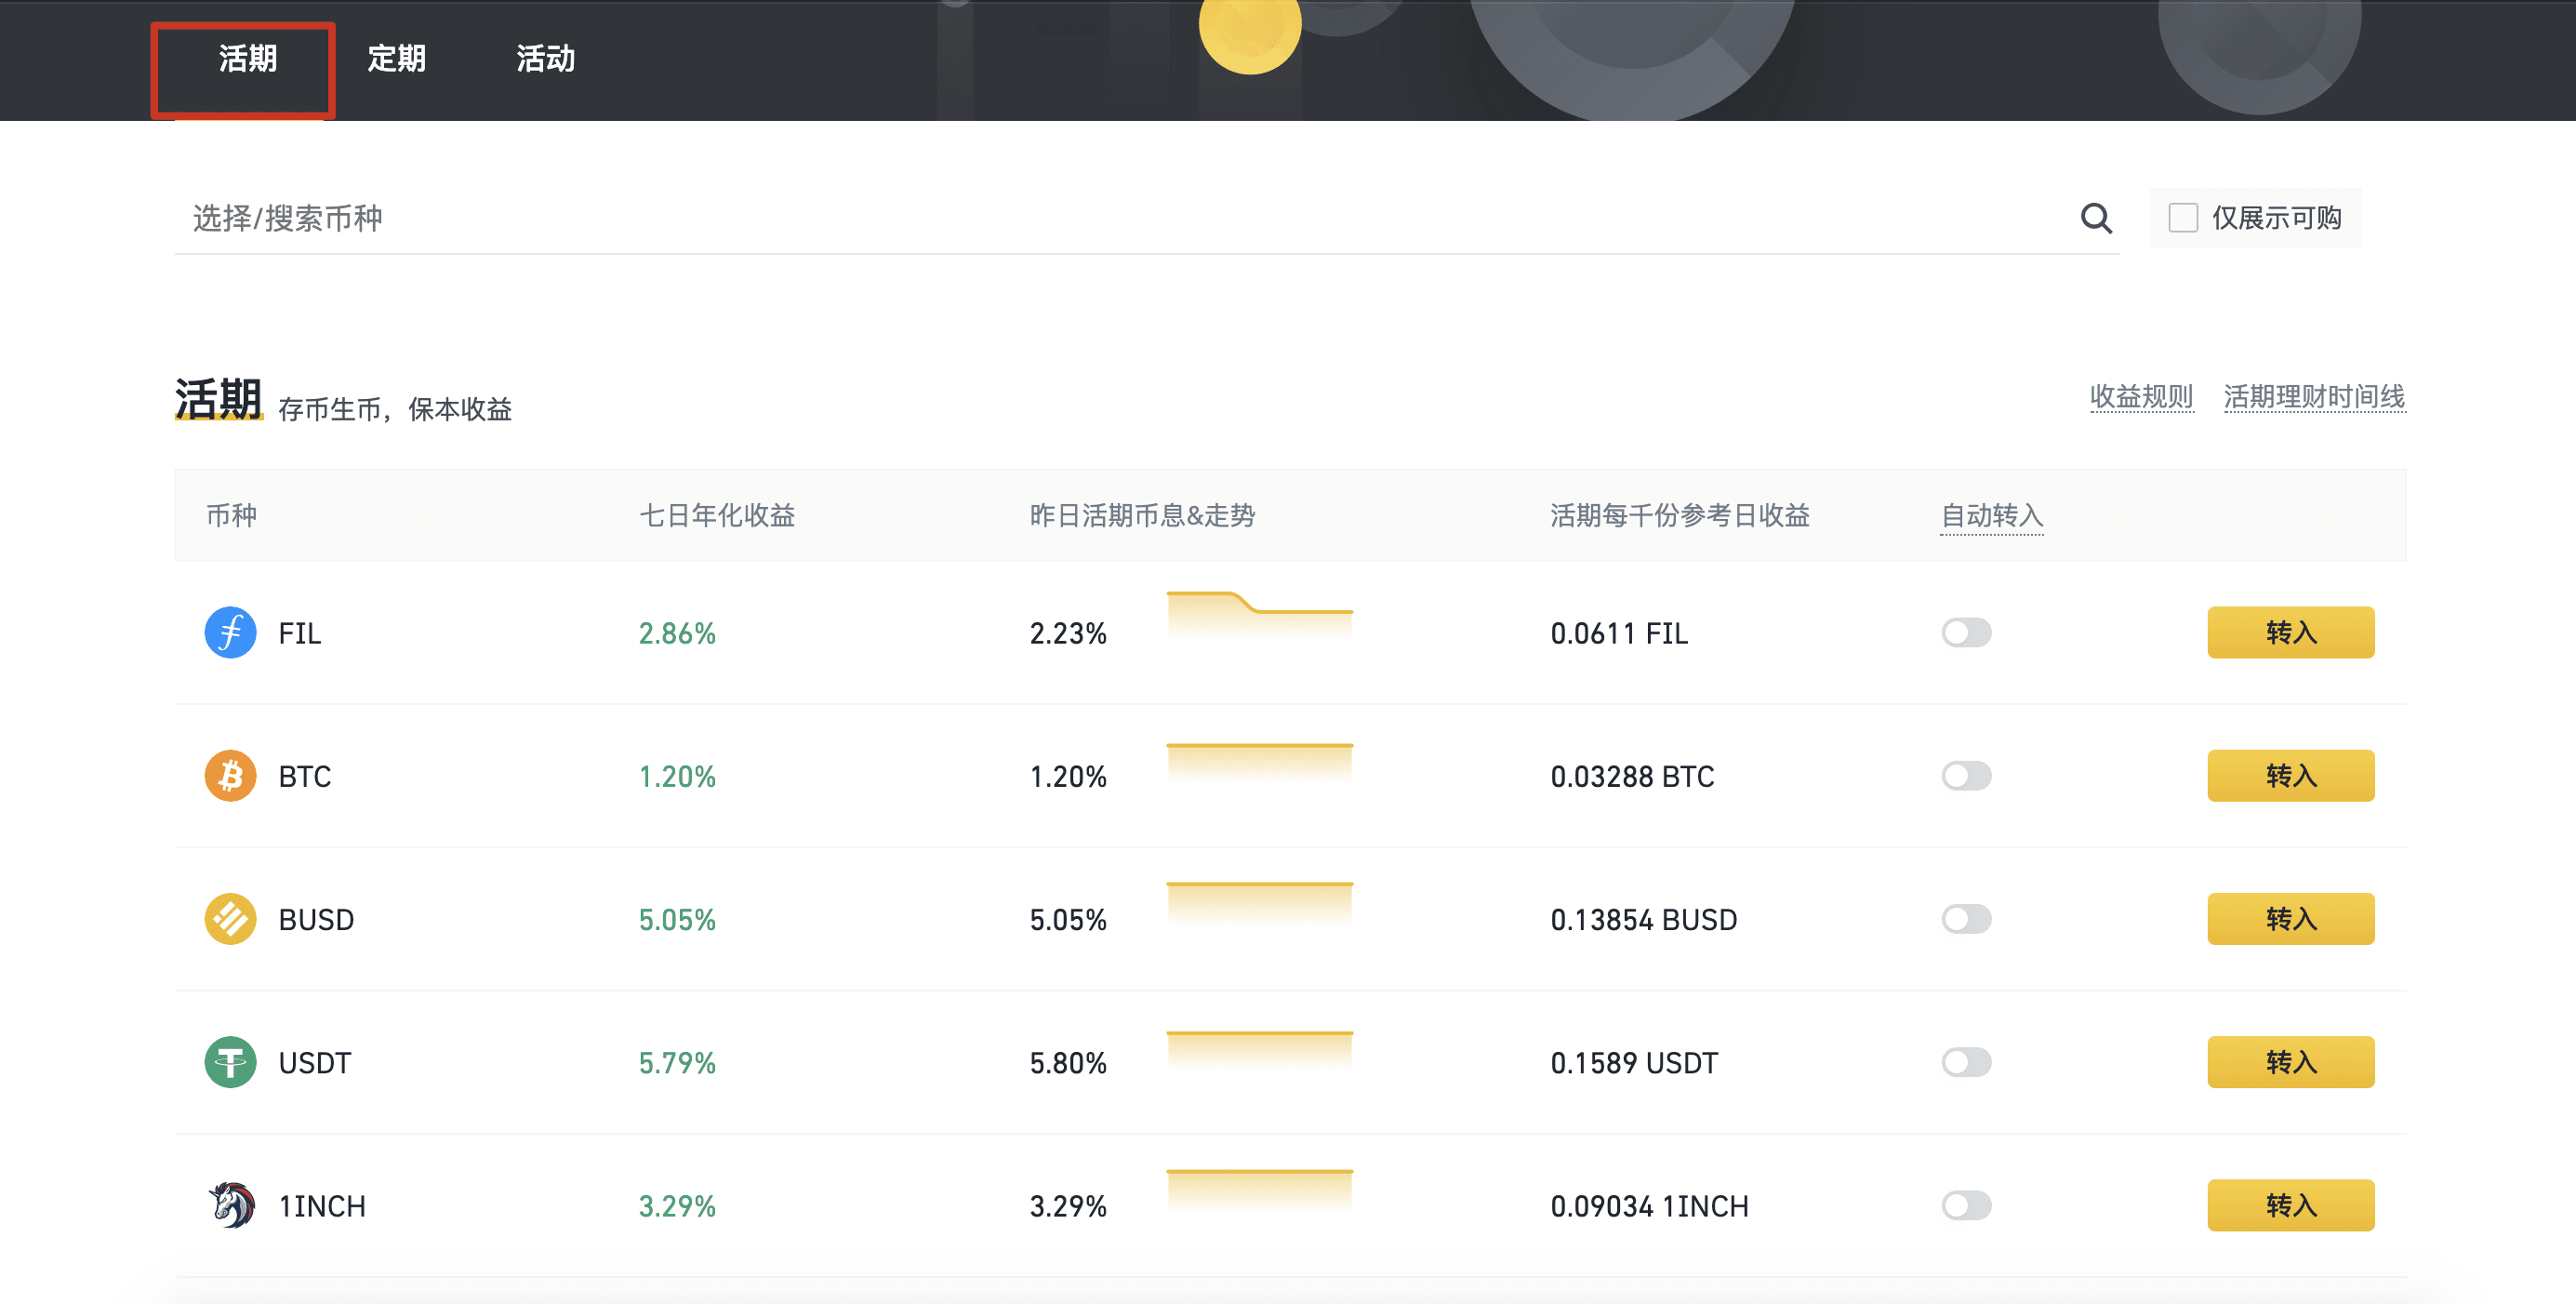This screenshot has height=1304, width=2576.
Task: Click the 0.09034 1INCH daily earnings value
Action: click(1649, 1206)
